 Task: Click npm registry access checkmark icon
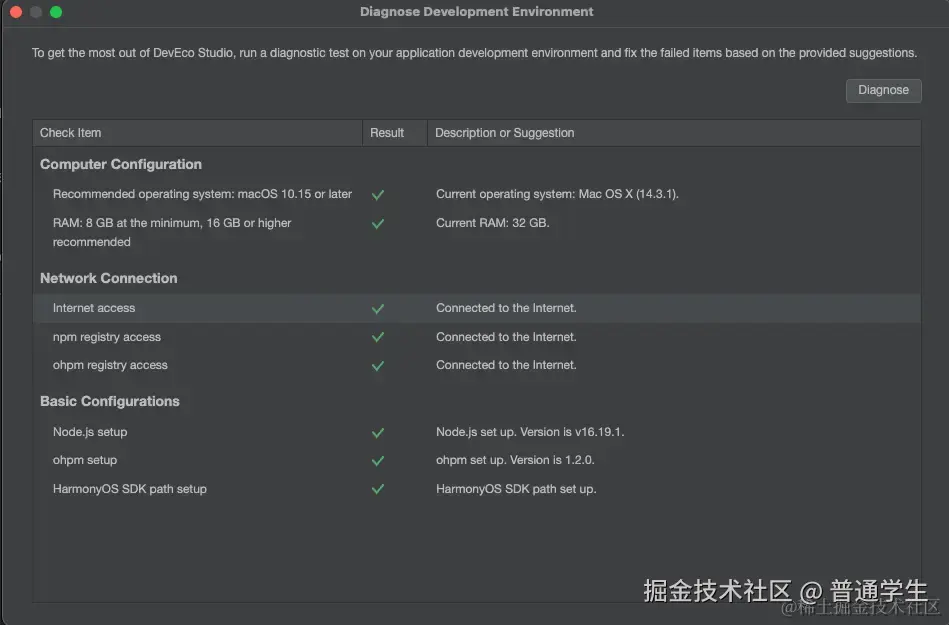tap(378, 338)
